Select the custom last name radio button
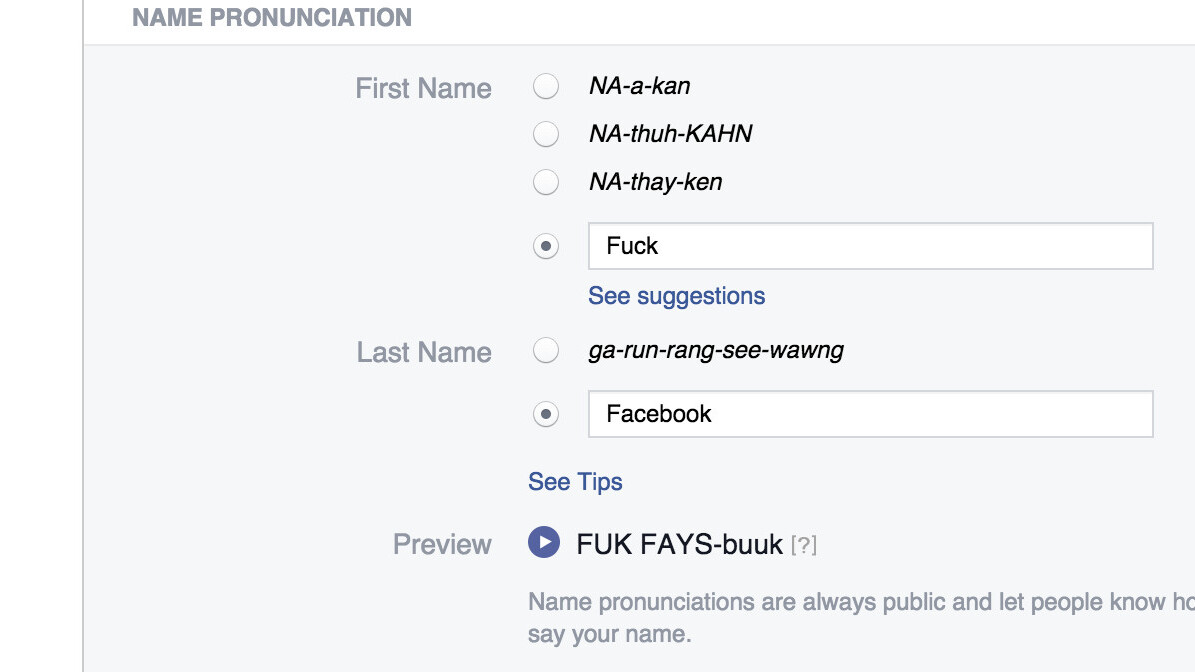This screenshot has height=672, width=1195. coord(546,414)
